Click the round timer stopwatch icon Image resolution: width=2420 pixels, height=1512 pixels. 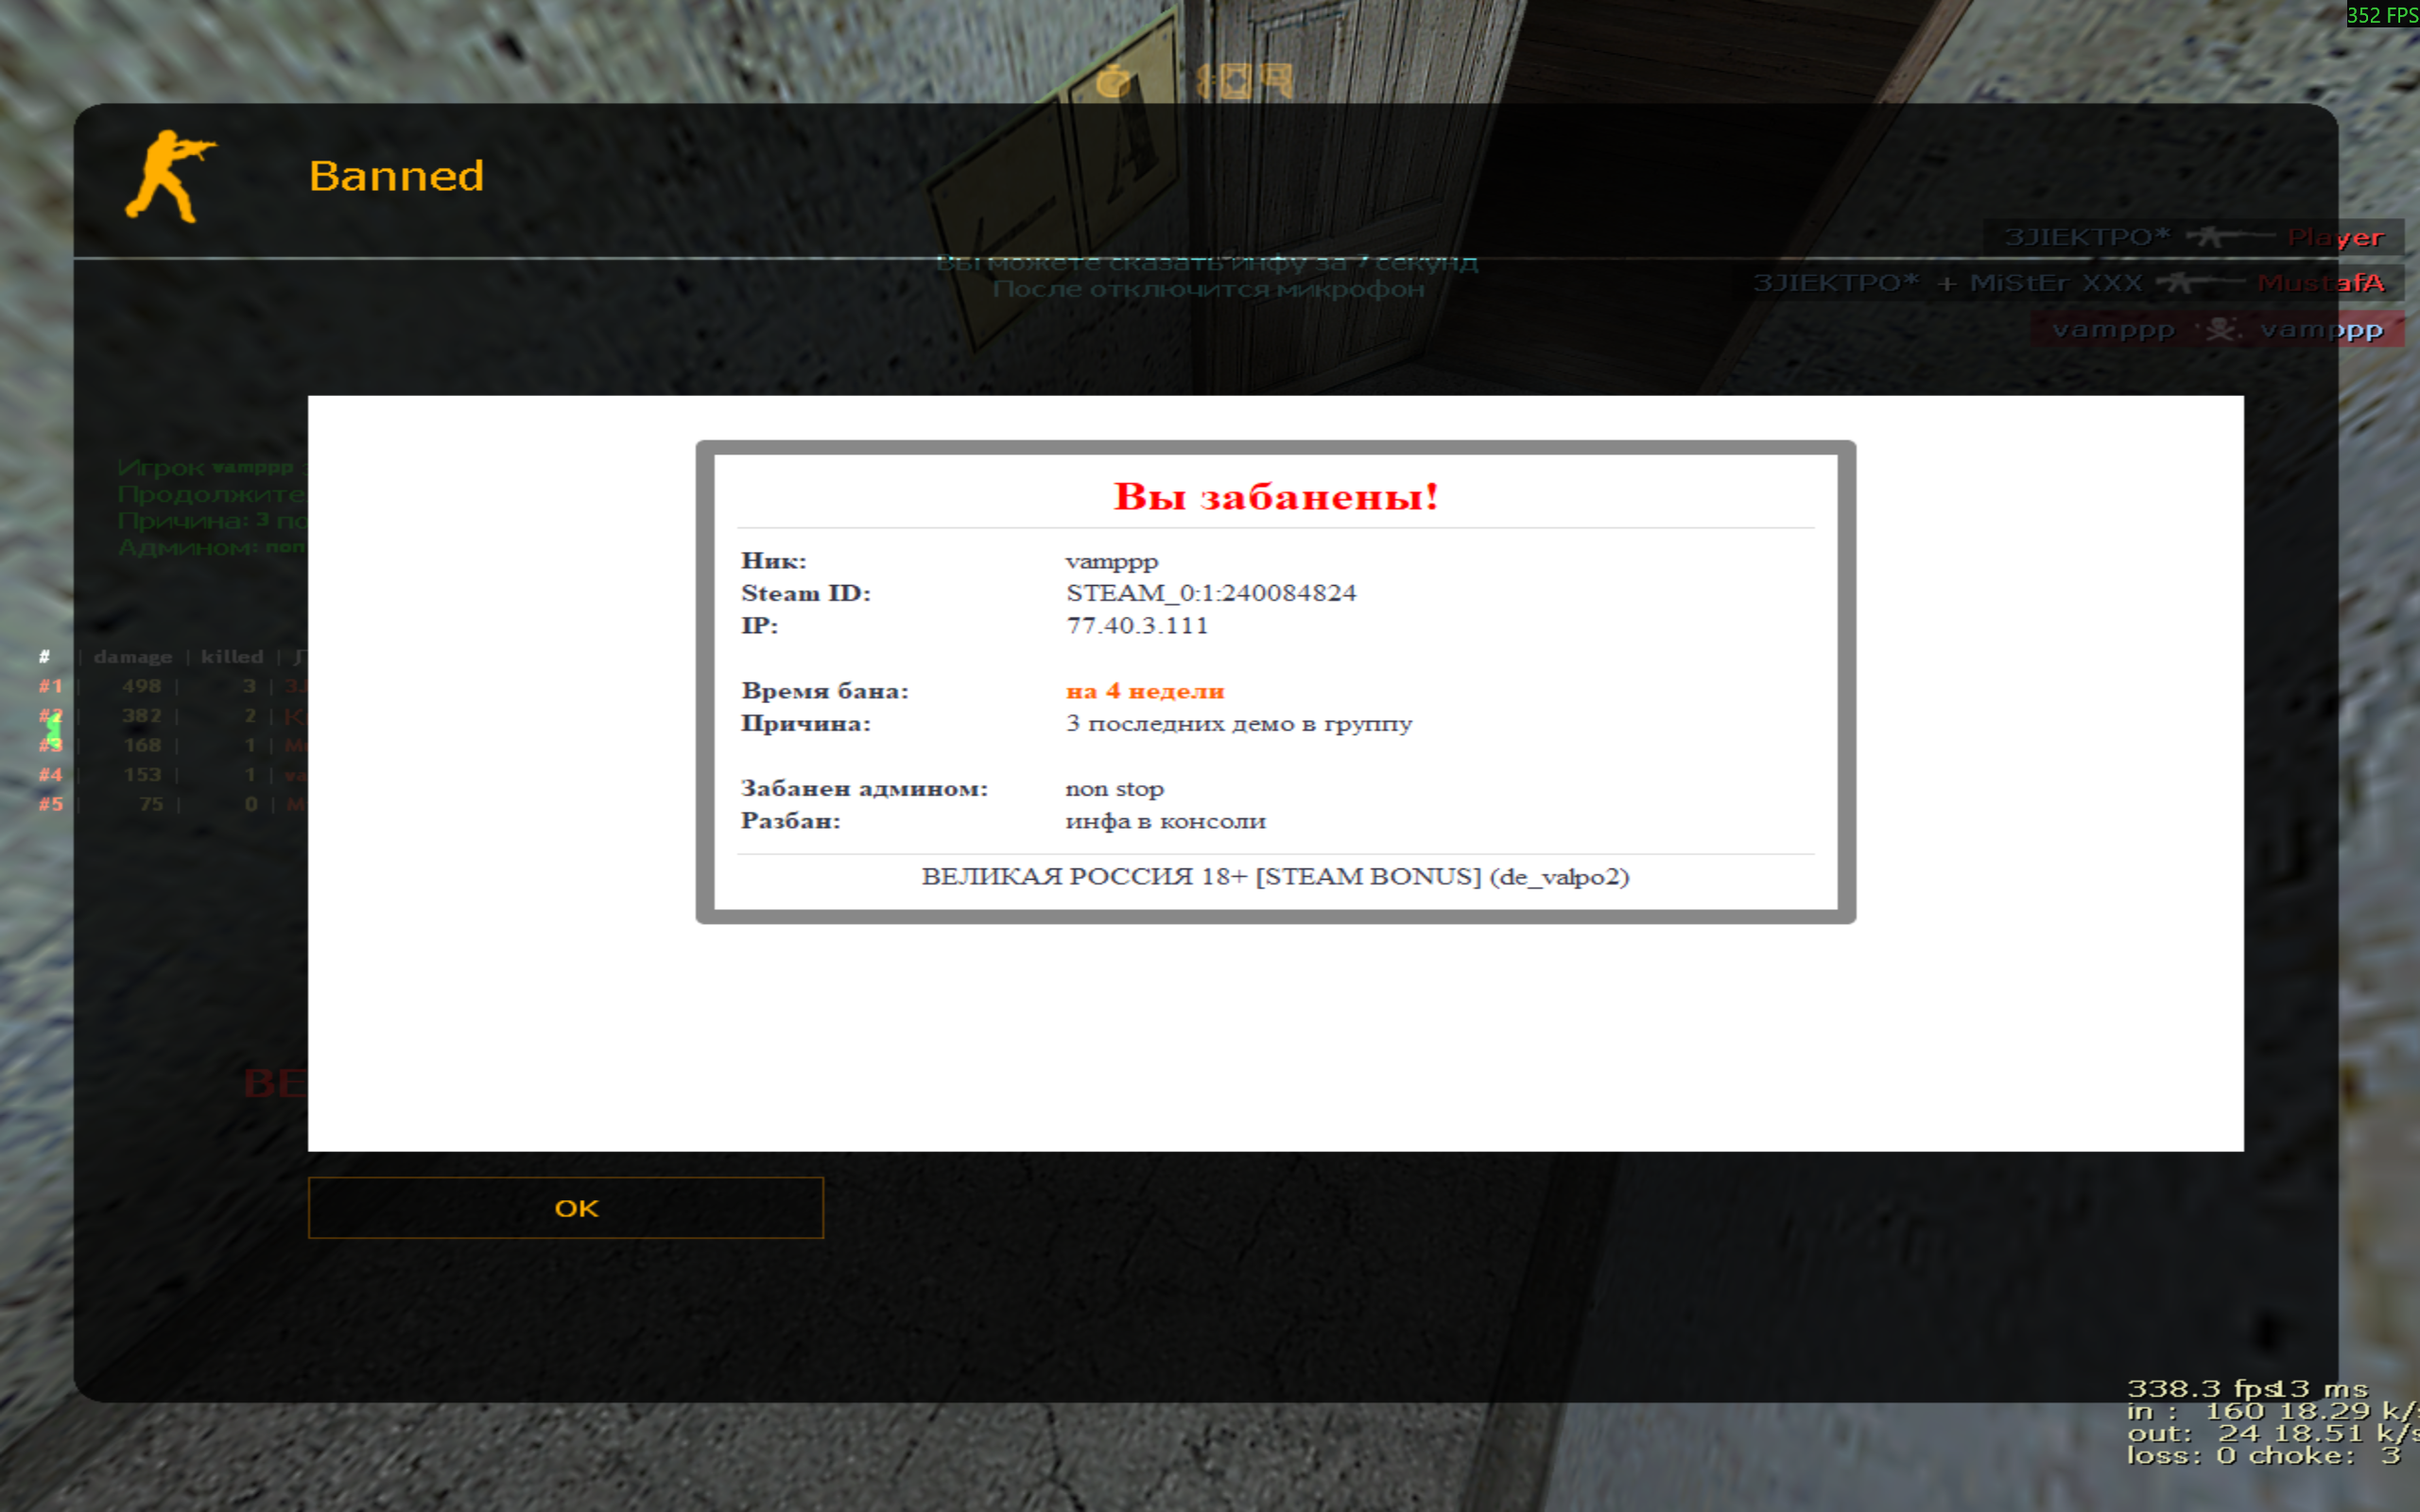coord(1113,81)
